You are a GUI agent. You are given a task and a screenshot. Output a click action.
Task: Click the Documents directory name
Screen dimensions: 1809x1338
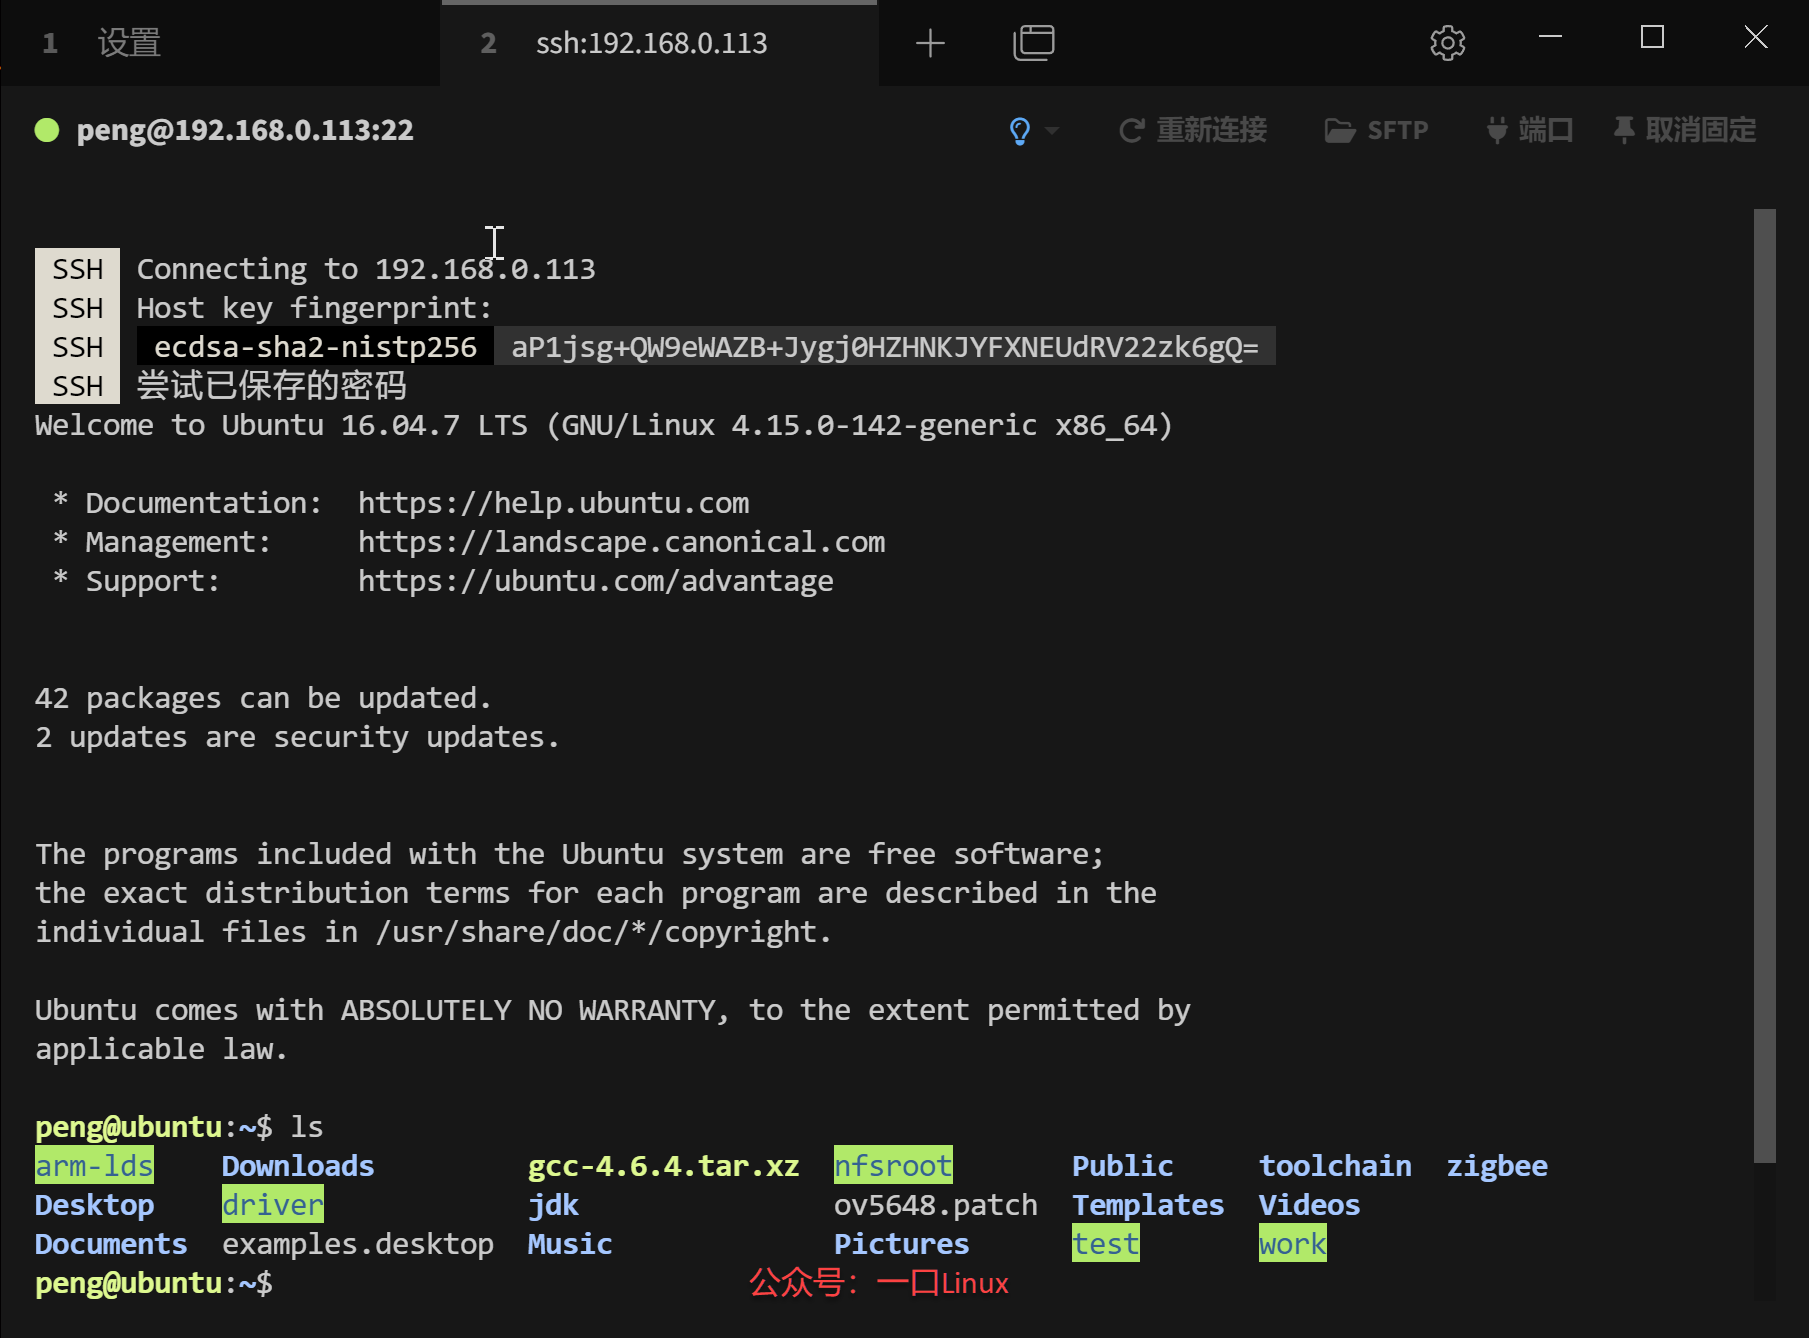point(111,1244)
